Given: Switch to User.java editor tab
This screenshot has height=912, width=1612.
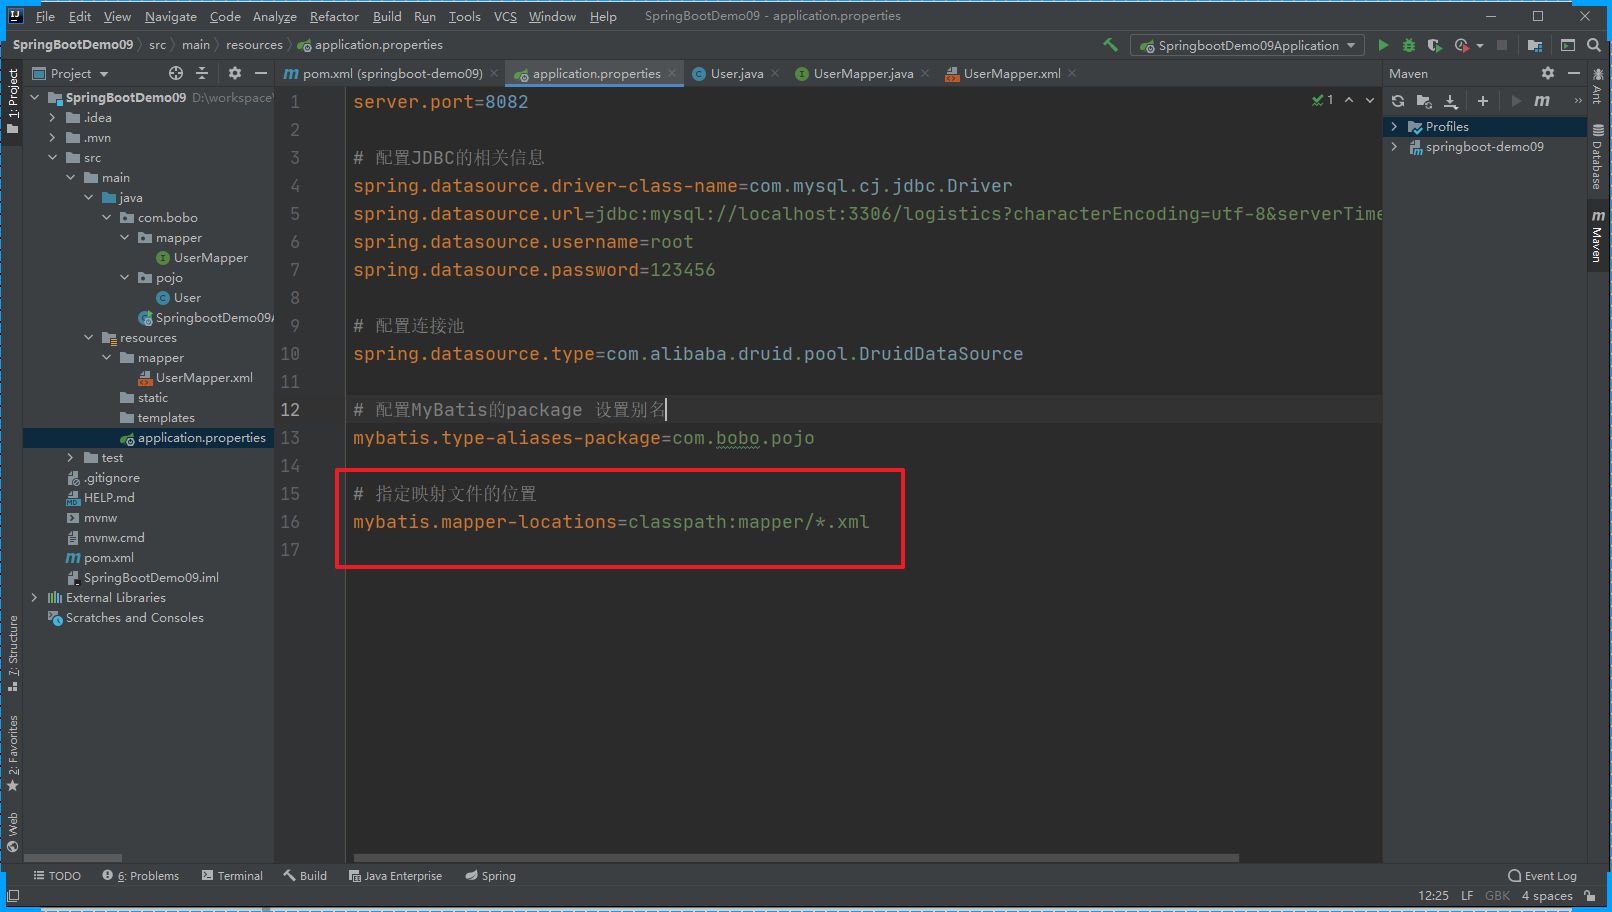Looking at the screenshot, I should tap(737, 73).
